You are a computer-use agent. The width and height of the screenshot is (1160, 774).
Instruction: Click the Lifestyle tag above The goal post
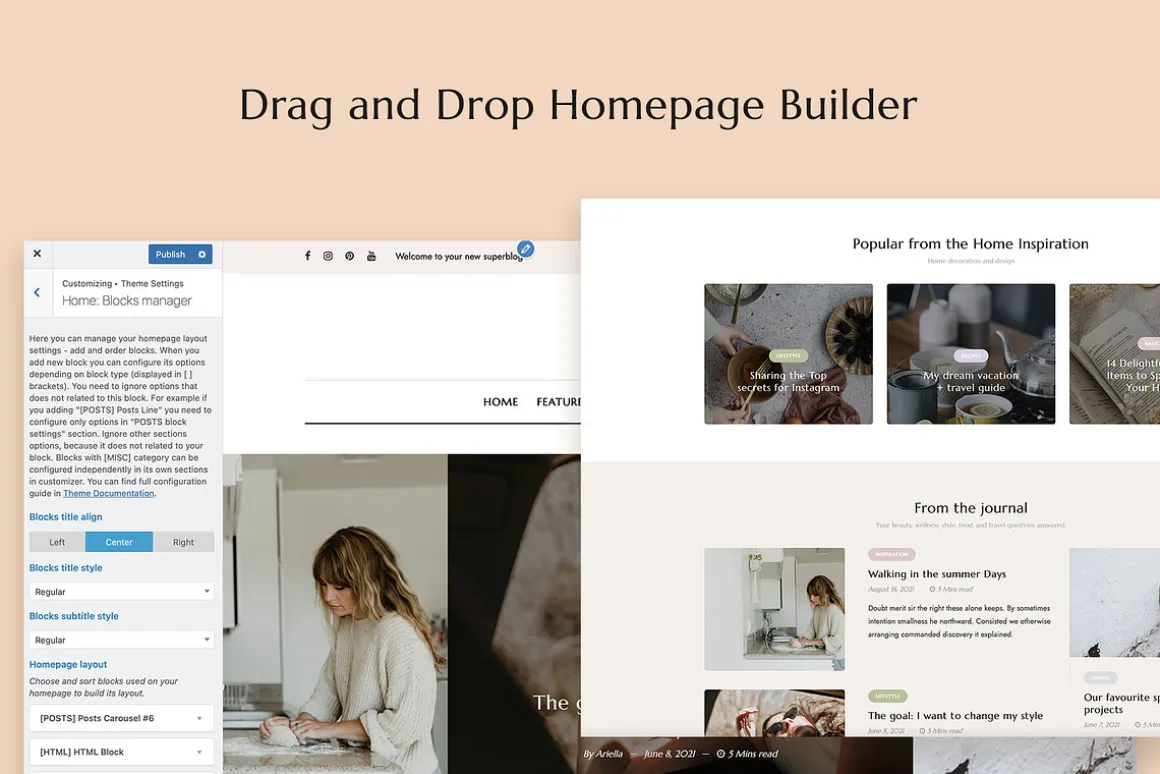pyautogui.click(x=888, y=696)
